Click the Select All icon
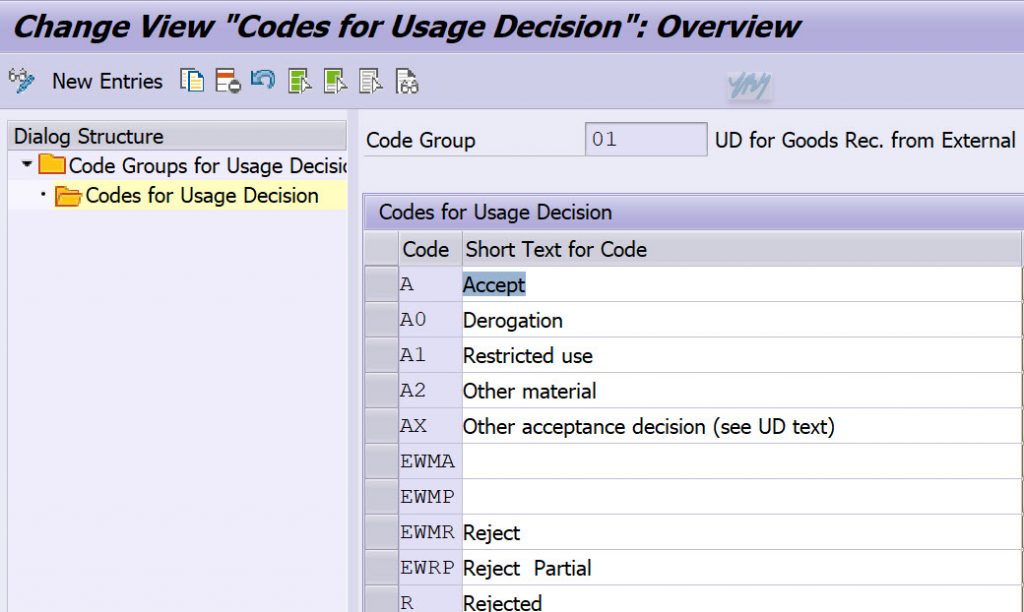 pyautogui.click(x=300, y=82)
